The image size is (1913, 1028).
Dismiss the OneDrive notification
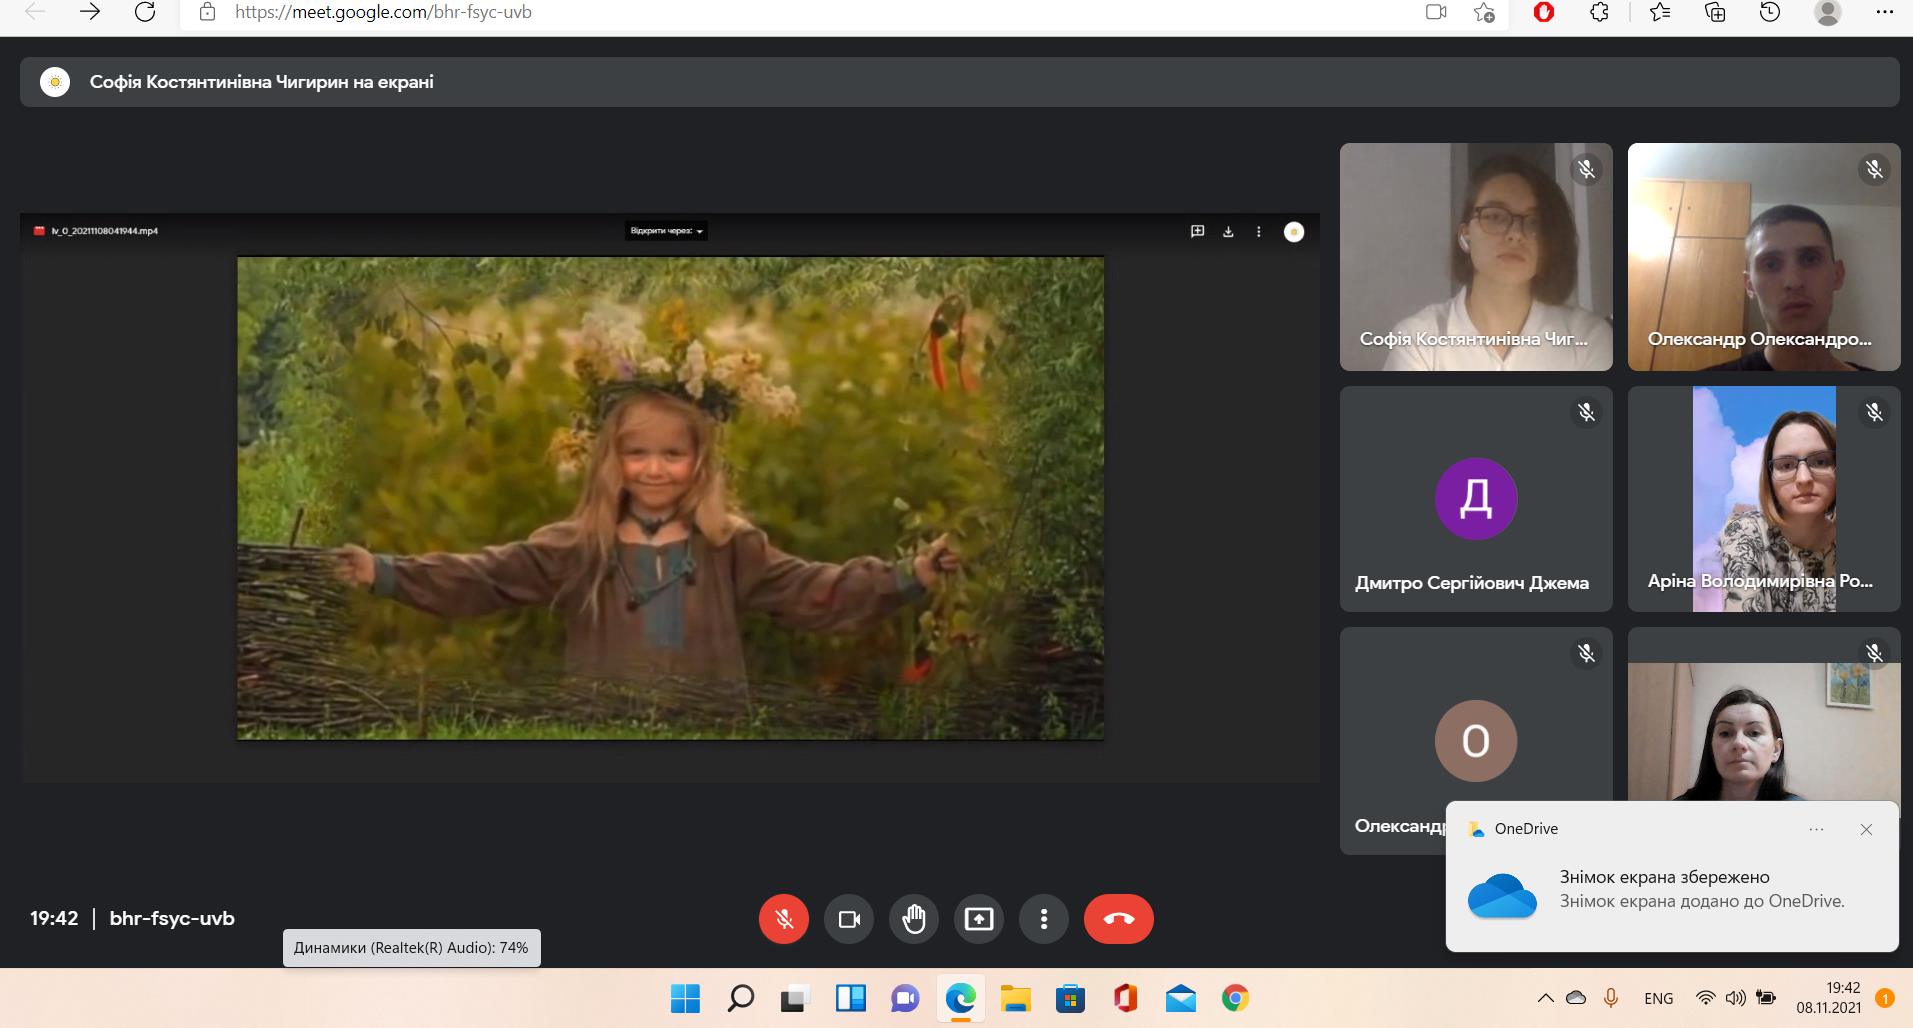pos(1866,829)
